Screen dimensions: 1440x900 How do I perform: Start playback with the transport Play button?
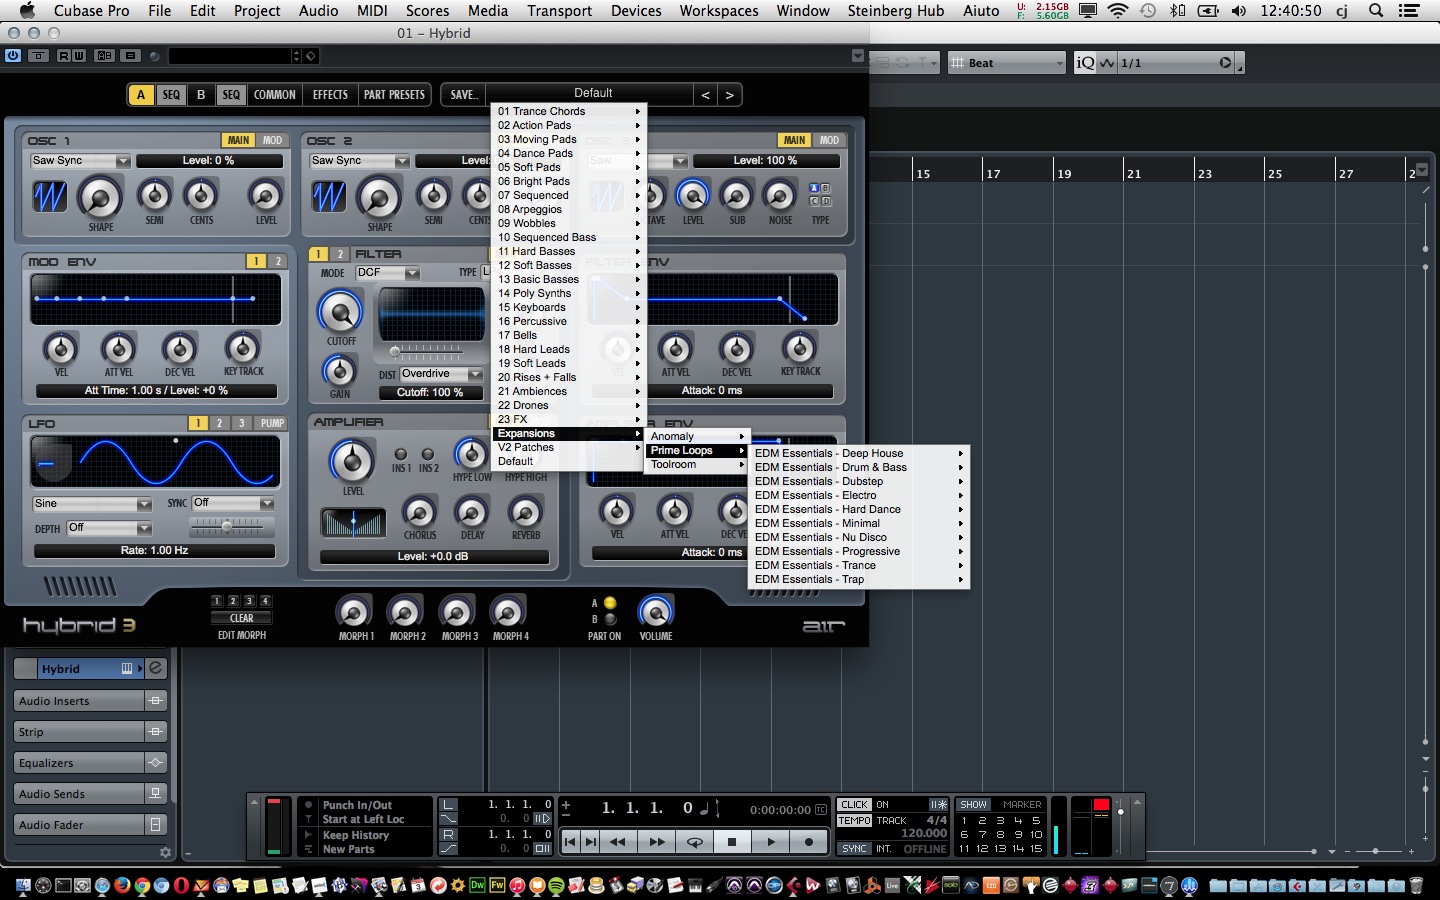click(x=770, y=842)
